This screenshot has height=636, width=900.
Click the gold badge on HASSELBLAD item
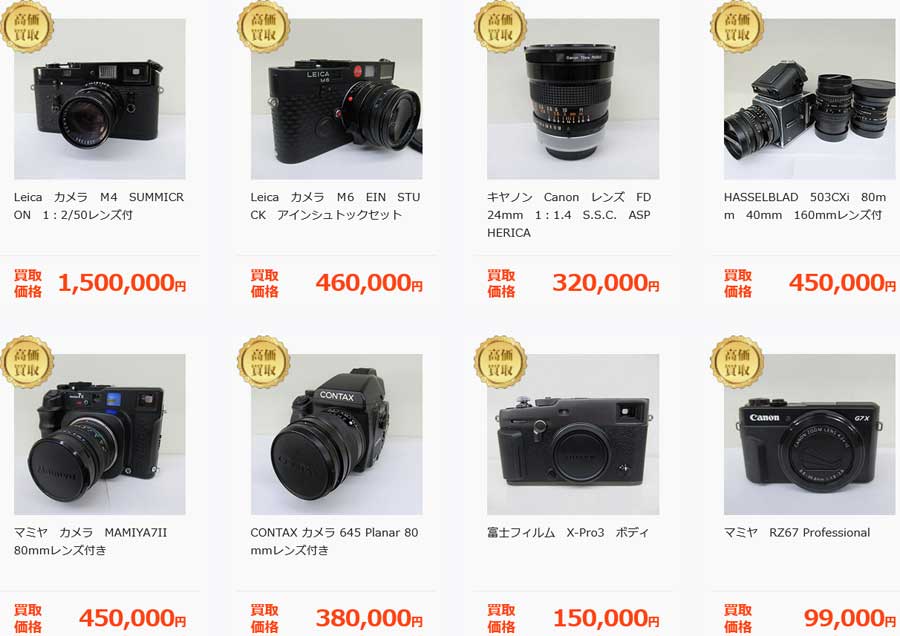coord(736,26)
